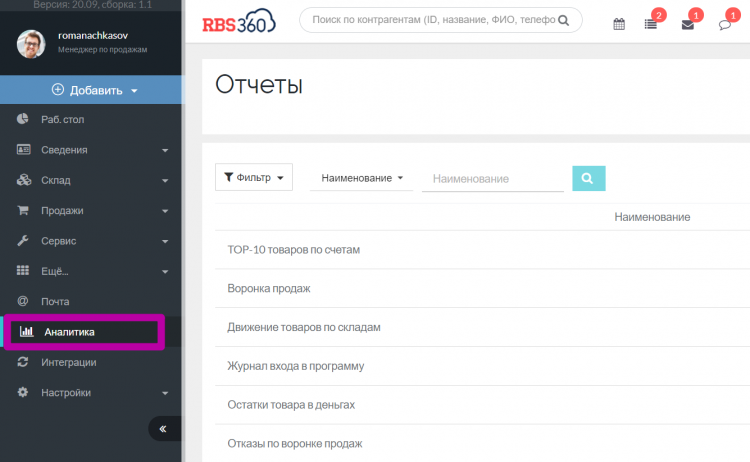Viewport: 750px width, 462px height.
Task: Open the task list icon with badge 2
Action: pyautogui.click(x=651, y=24)
